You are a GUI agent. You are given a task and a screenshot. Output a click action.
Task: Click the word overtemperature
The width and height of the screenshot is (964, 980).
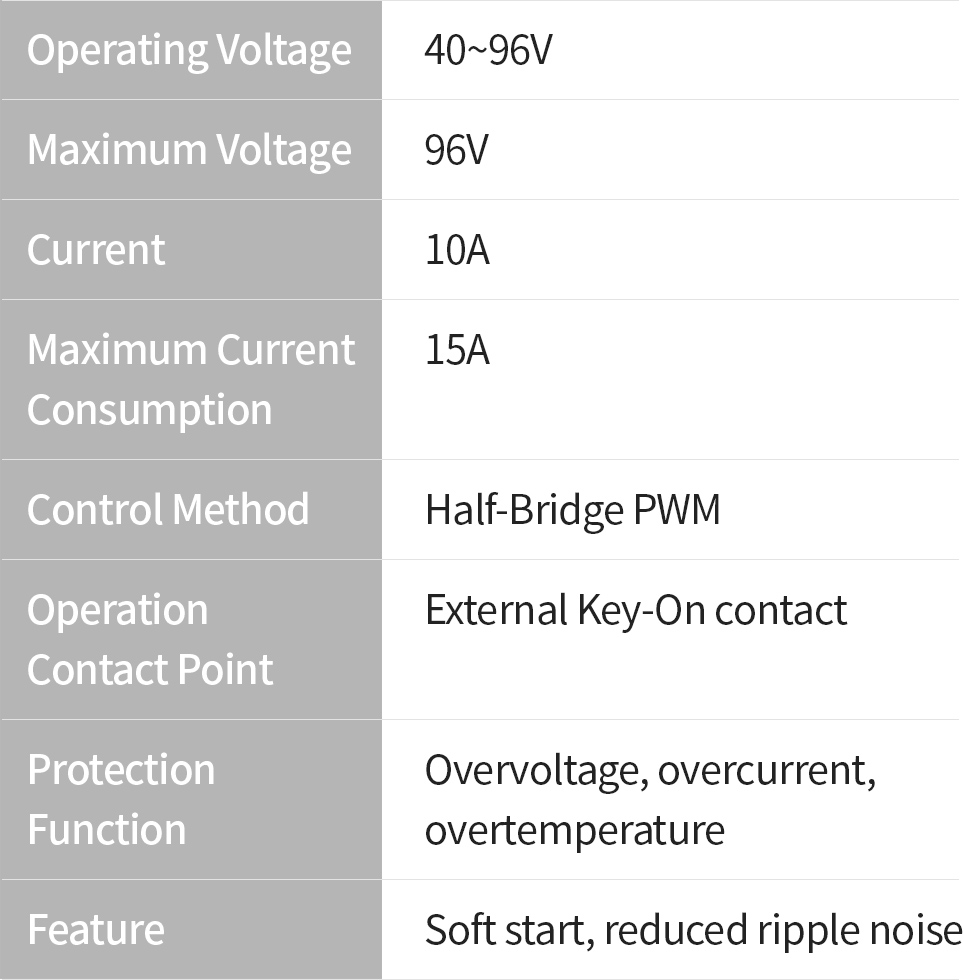(574, 830)
